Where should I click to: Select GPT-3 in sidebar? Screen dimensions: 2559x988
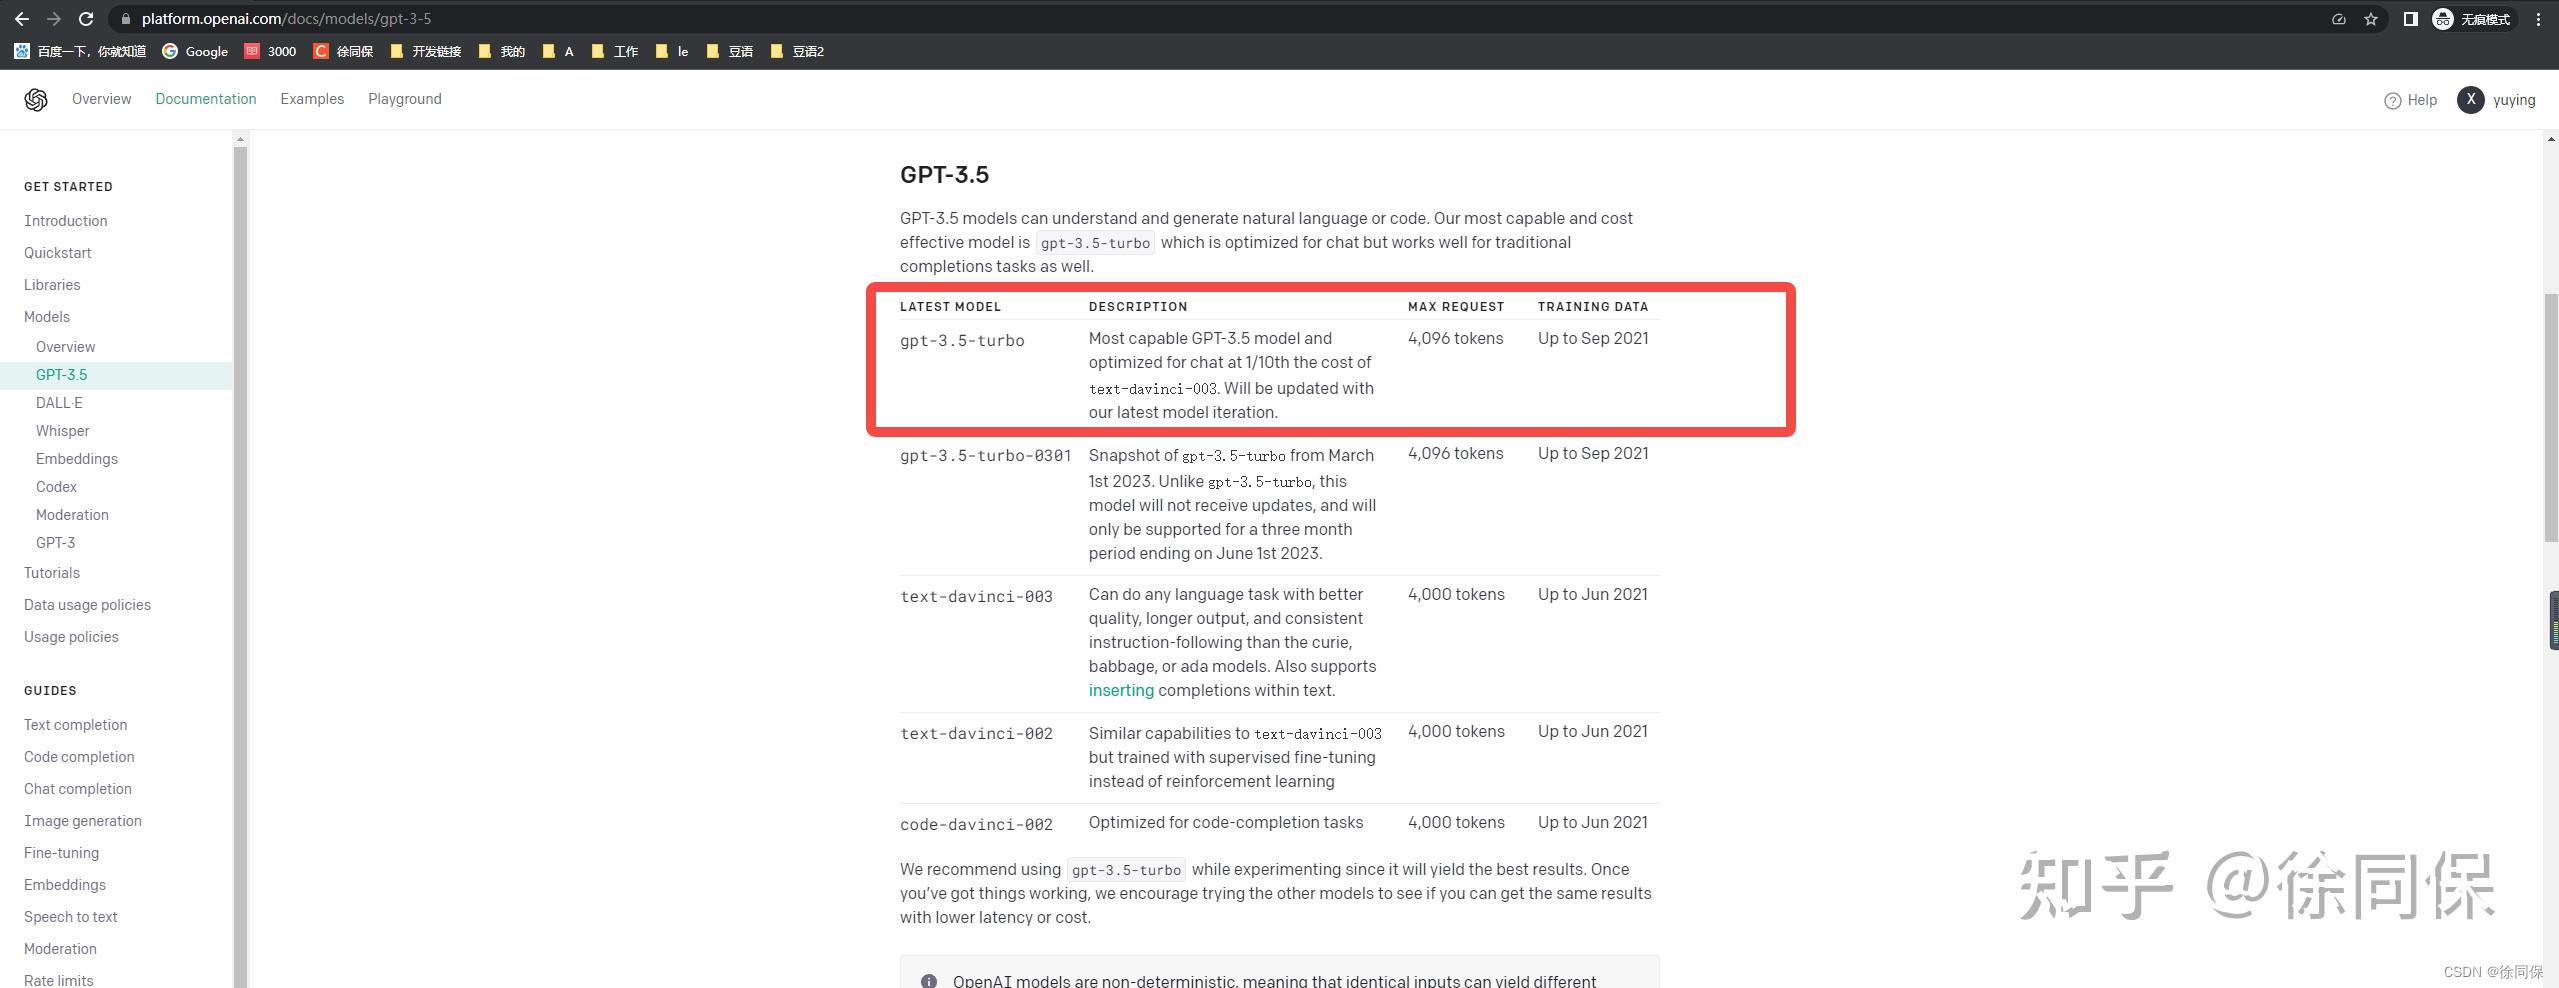click(56, 543)
